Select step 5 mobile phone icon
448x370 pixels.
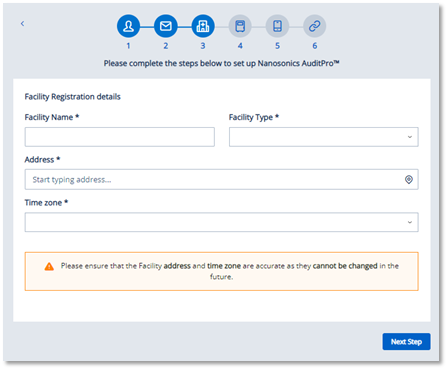point(277,26)
